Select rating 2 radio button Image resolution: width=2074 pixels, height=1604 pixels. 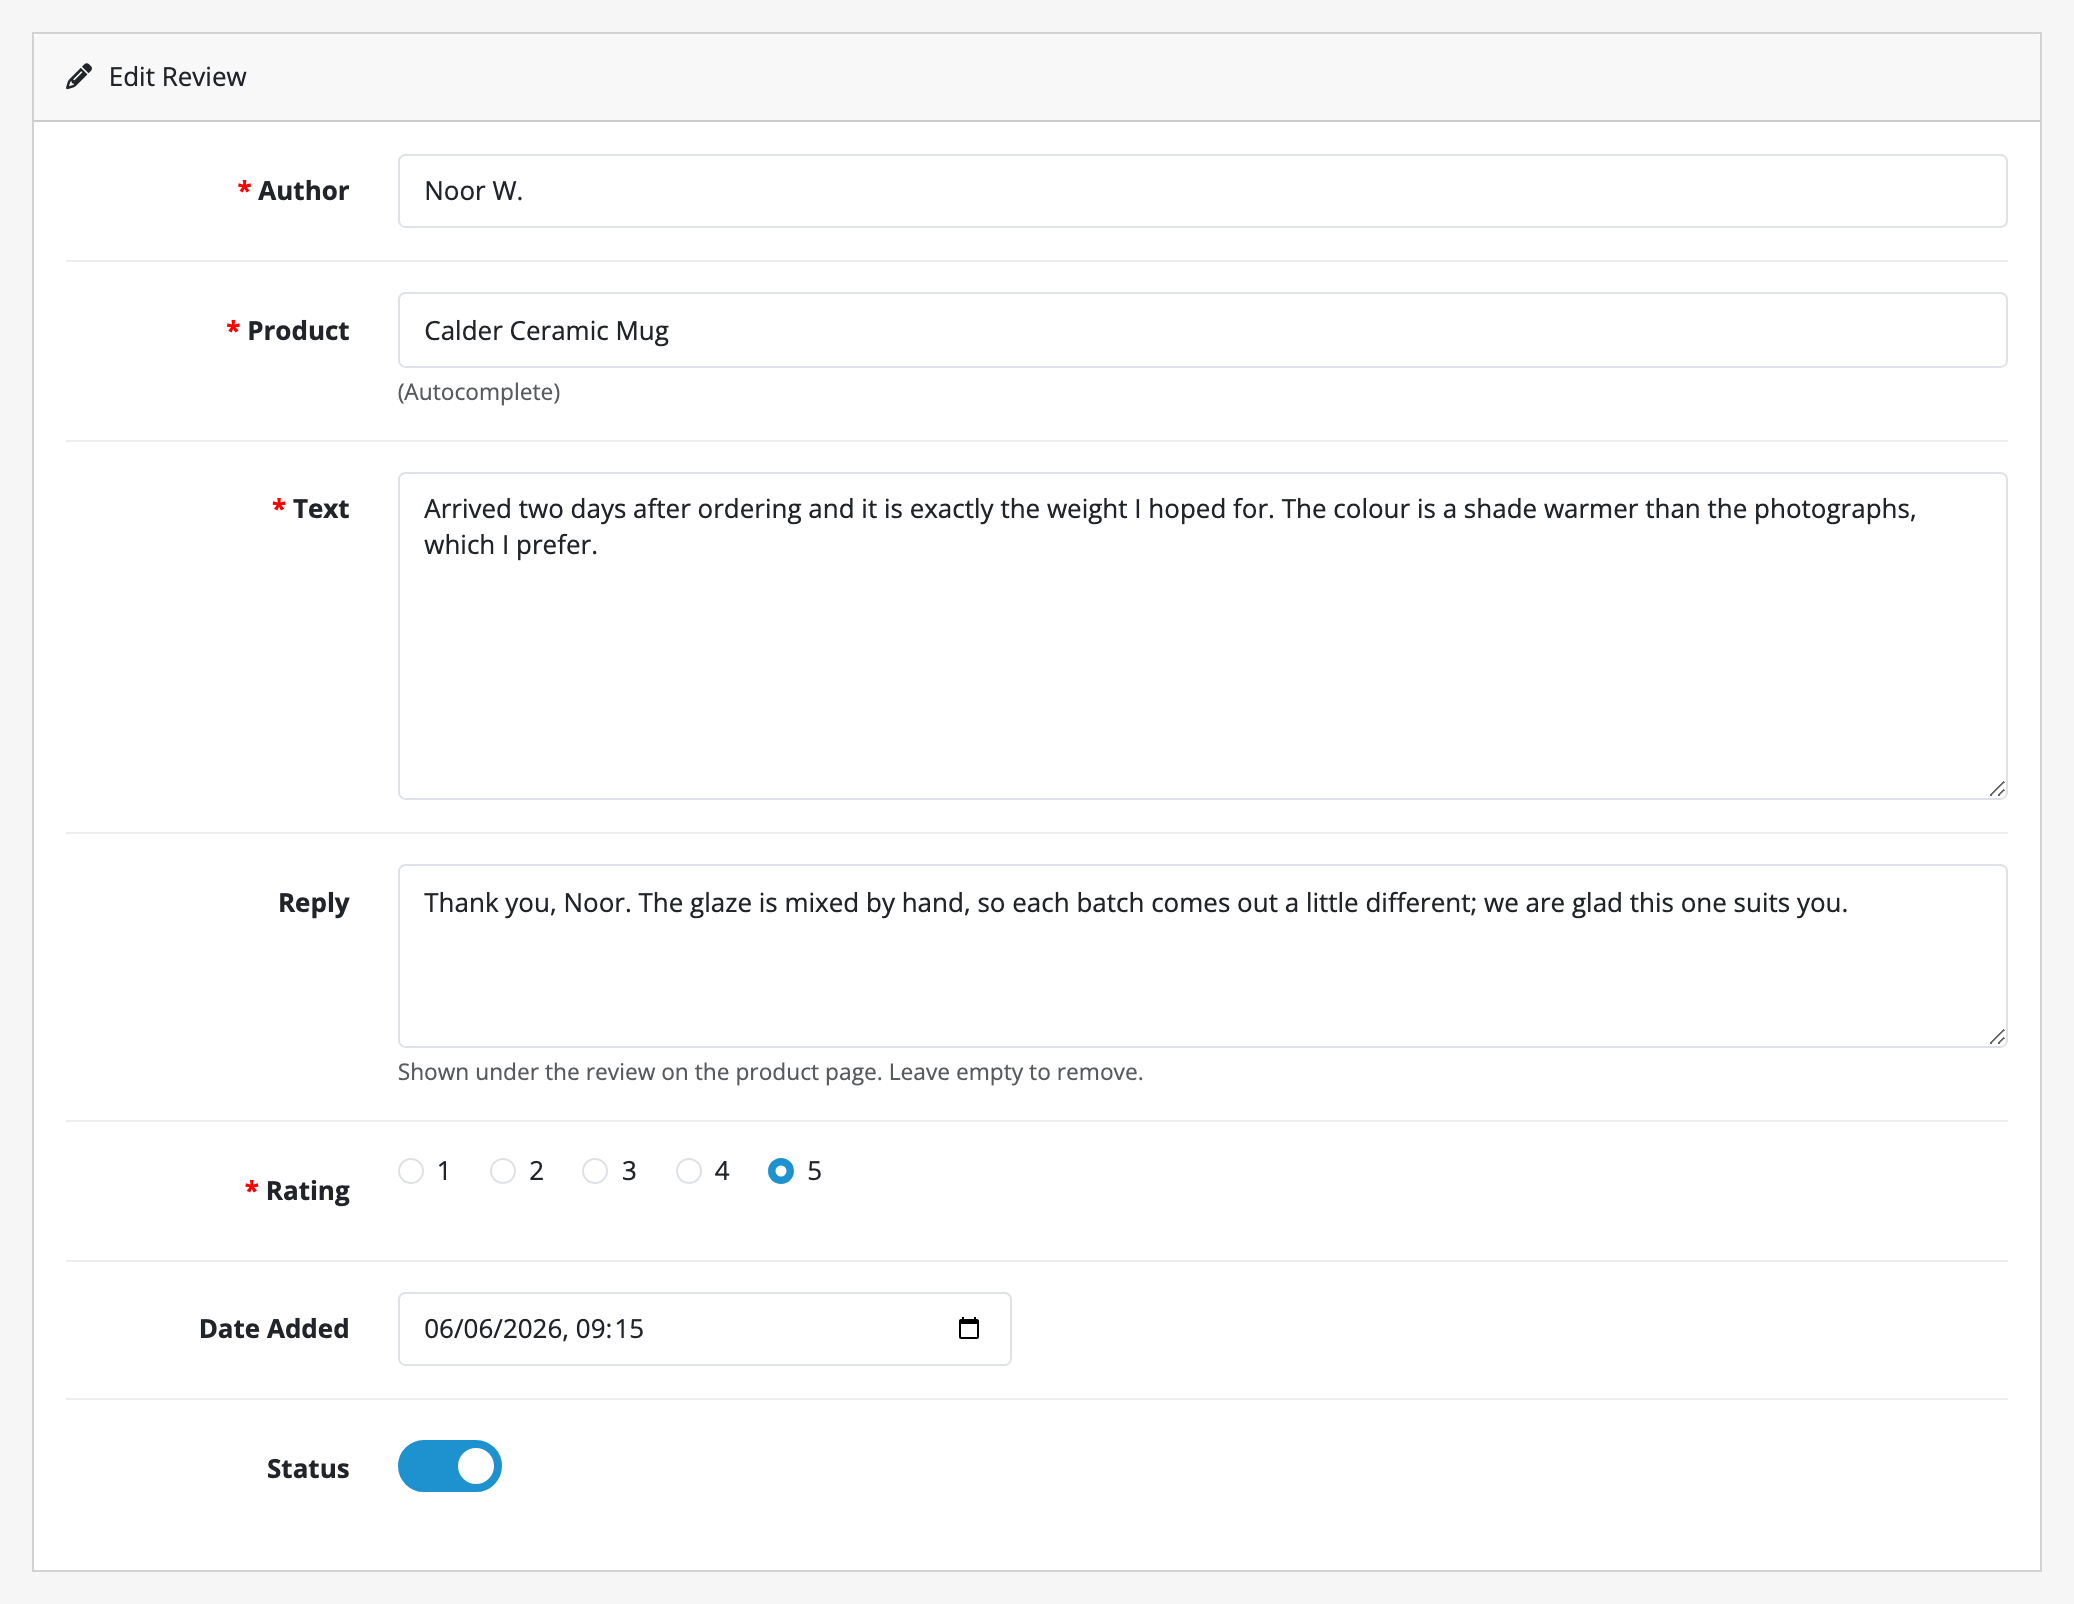[503, 1171]
